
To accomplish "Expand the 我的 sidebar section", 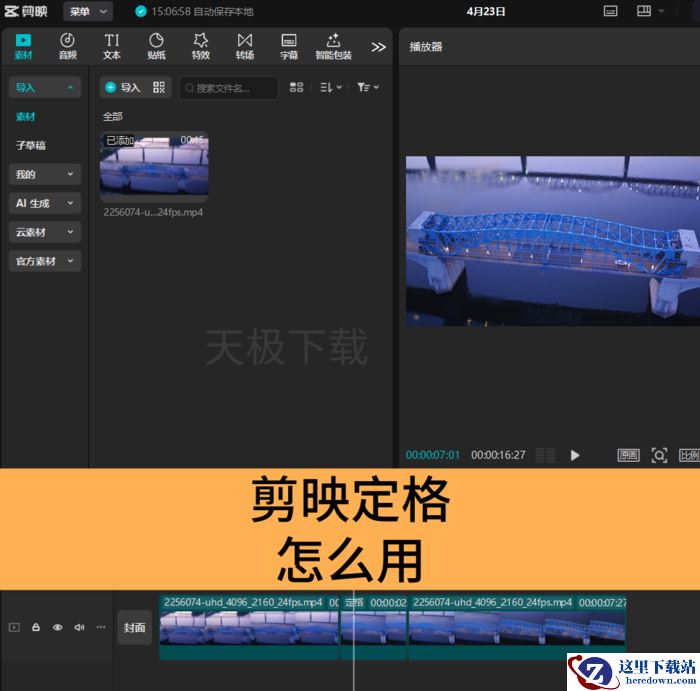I will [x=45, y=174].
